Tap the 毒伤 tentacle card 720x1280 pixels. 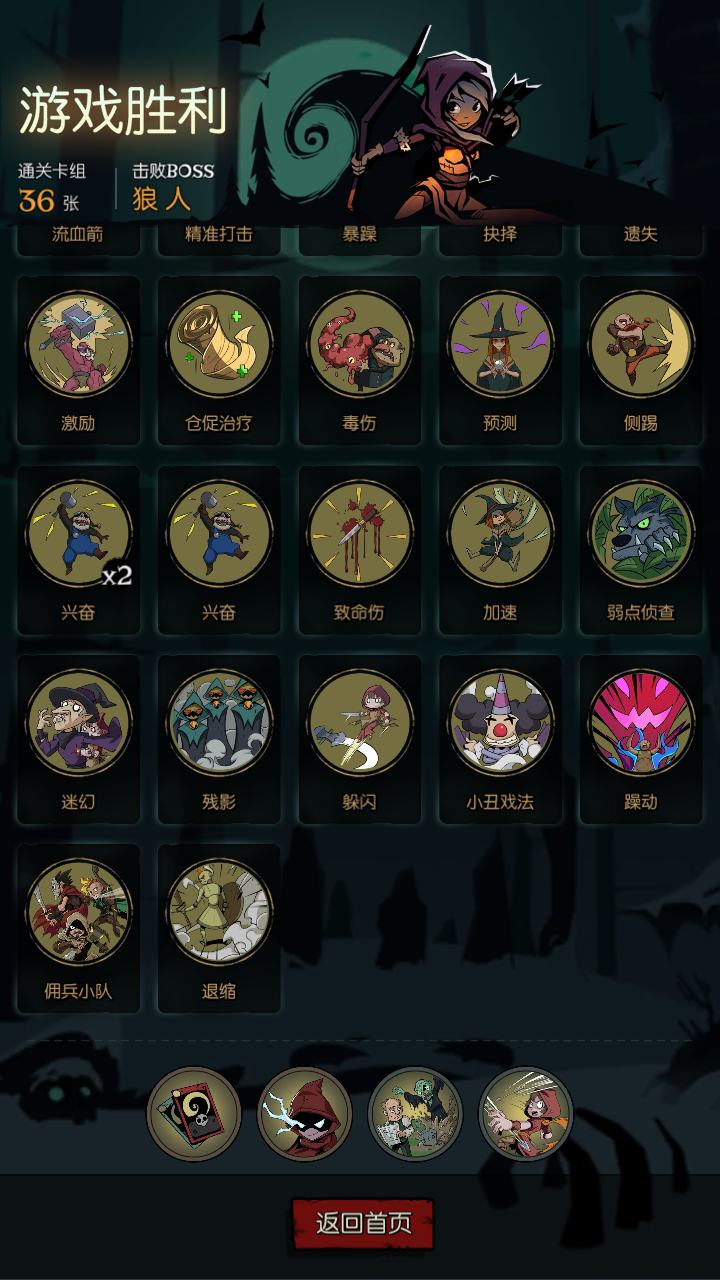click(x=360, y=344)
